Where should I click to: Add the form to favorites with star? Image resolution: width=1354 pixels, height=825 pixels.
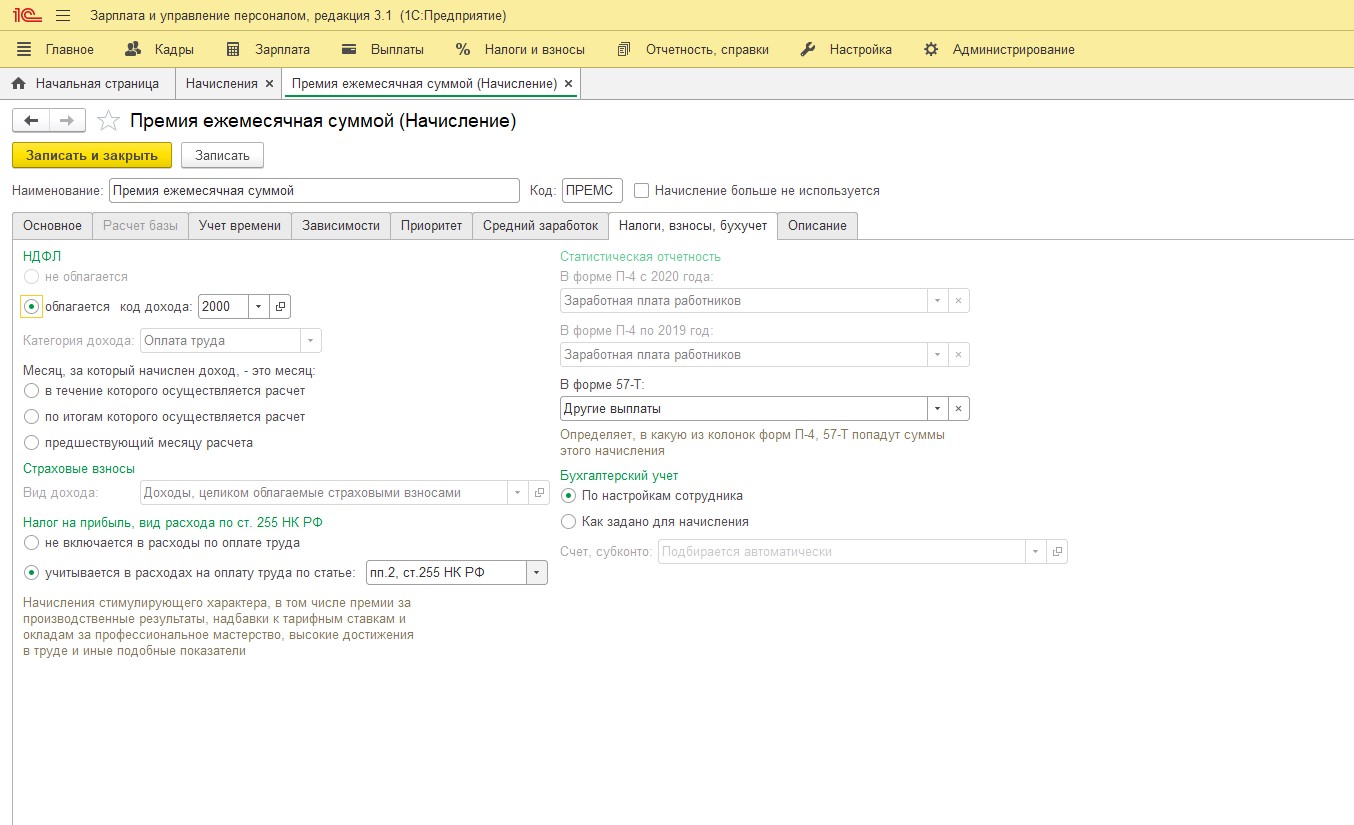coord(108,121)
